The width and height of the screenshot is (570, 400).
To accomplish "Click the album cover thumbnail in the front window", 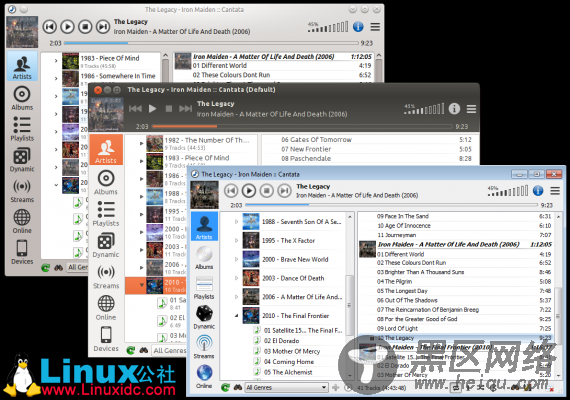I will (204, 195).
